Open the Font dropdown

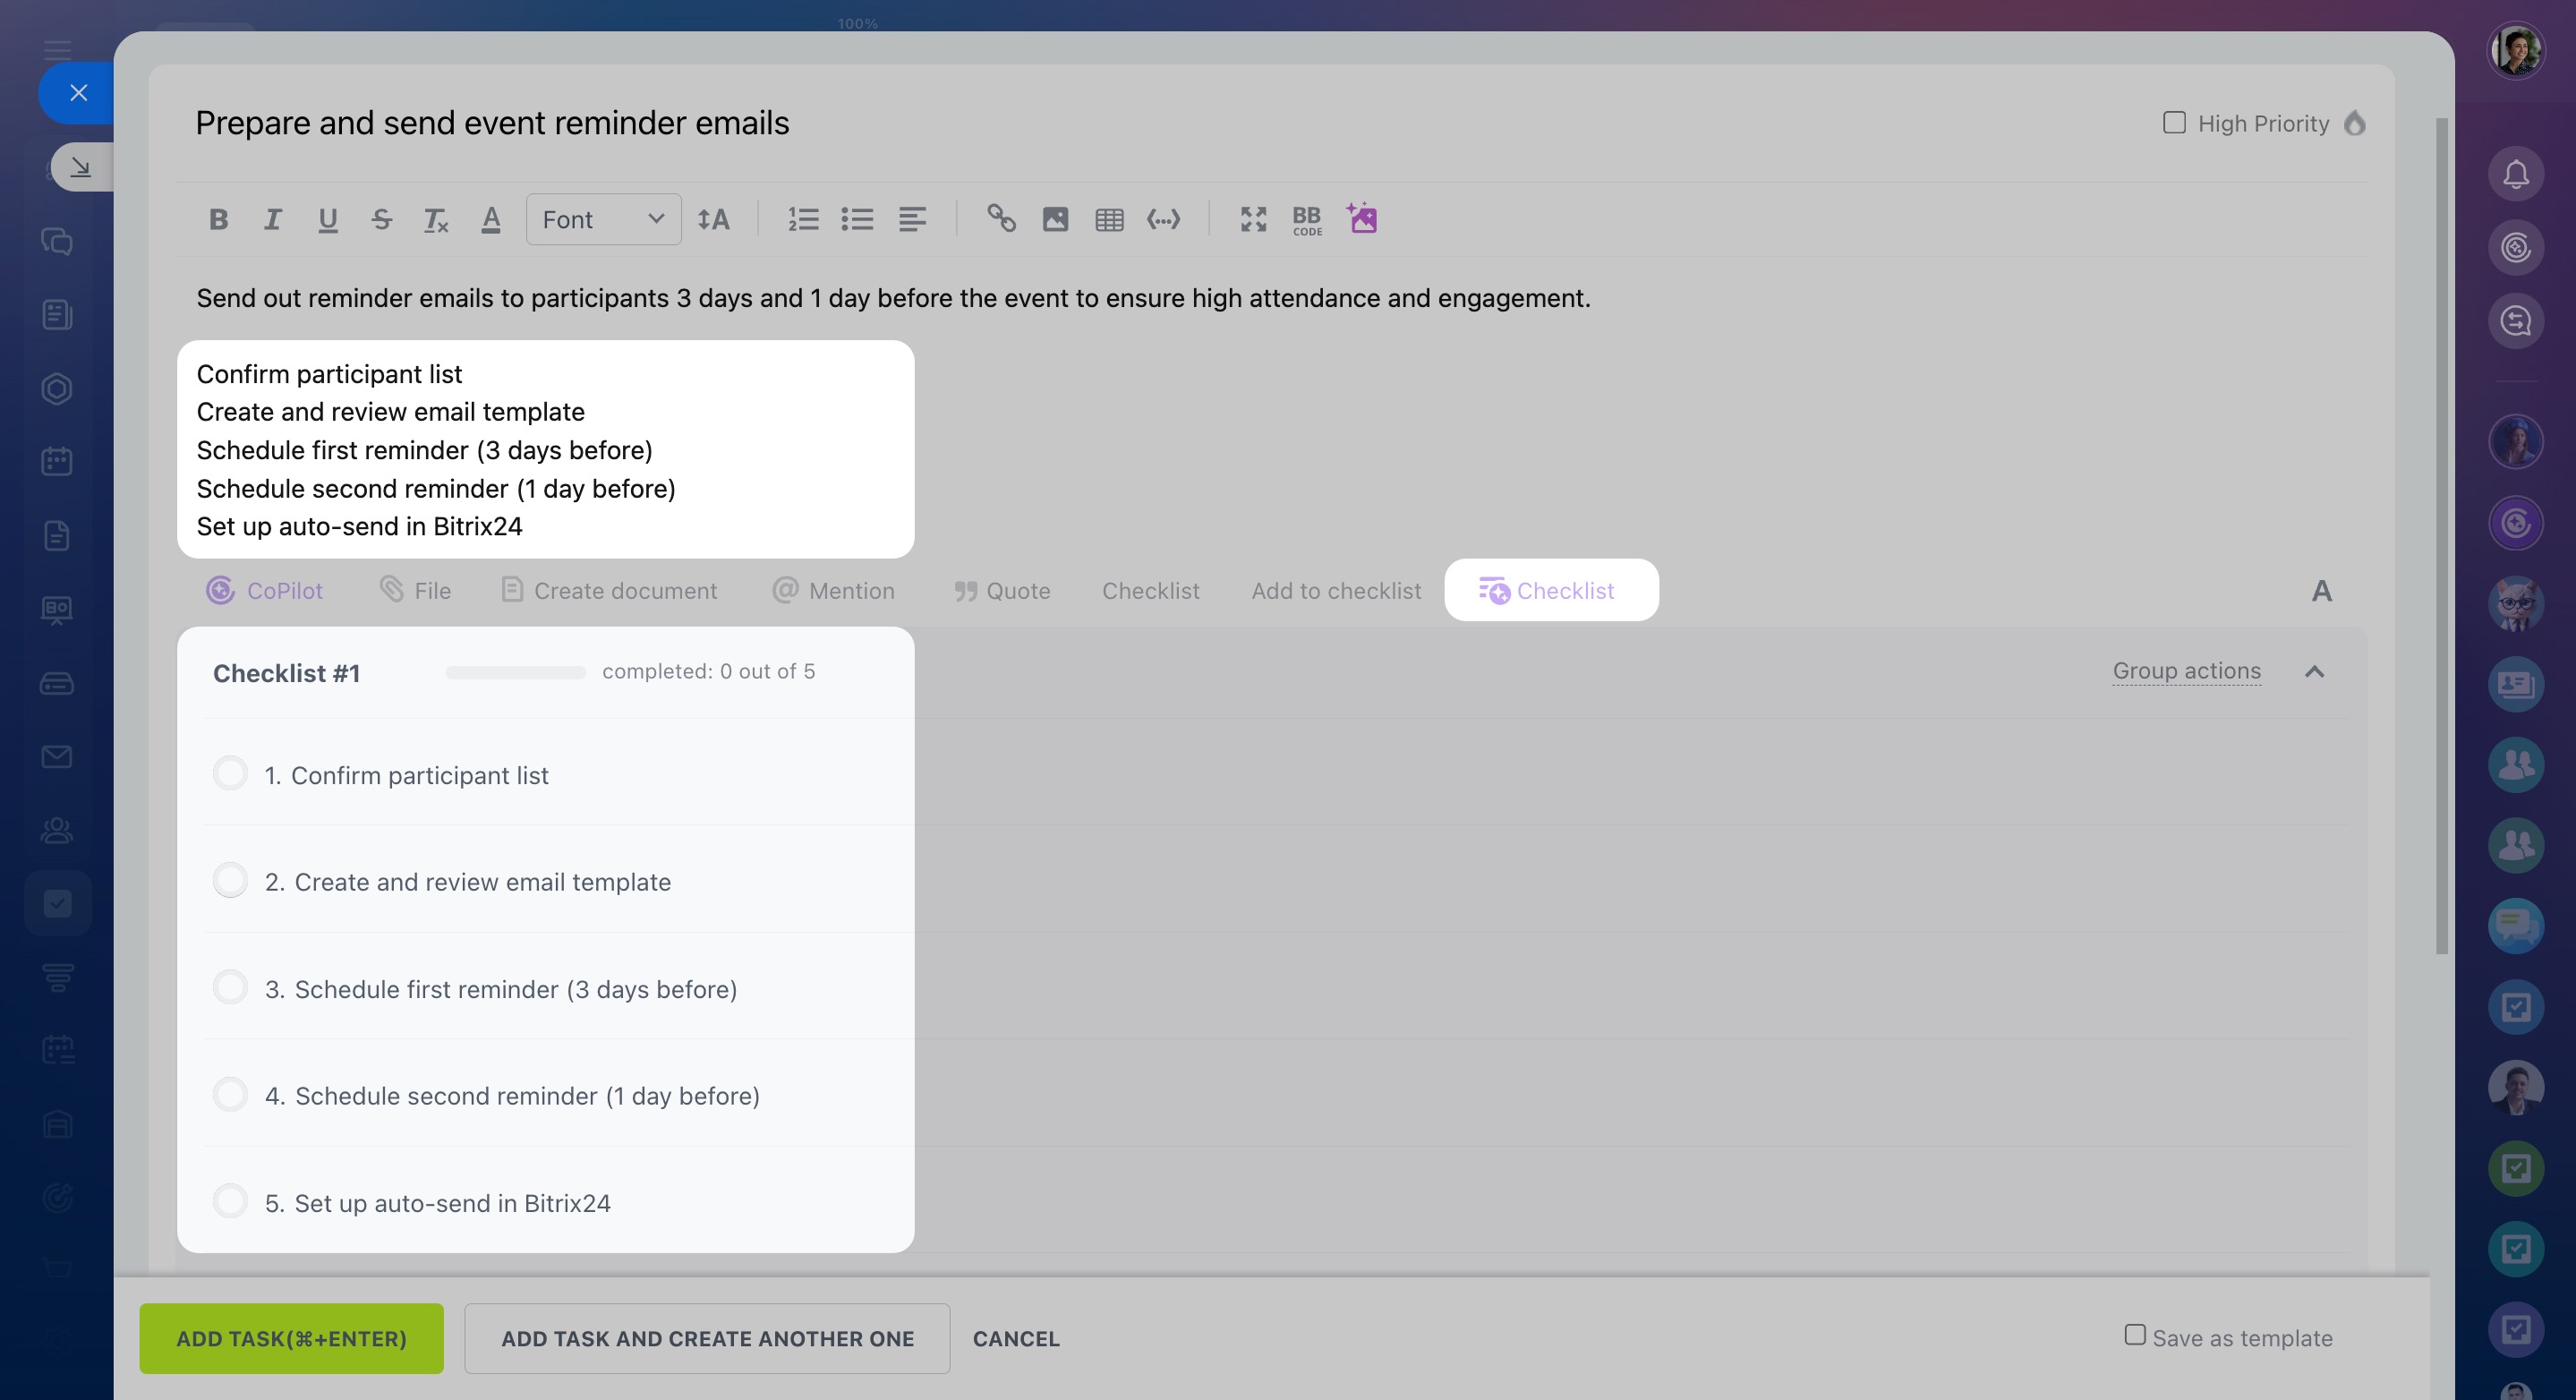pyautogui.click(x=603, y=219)
